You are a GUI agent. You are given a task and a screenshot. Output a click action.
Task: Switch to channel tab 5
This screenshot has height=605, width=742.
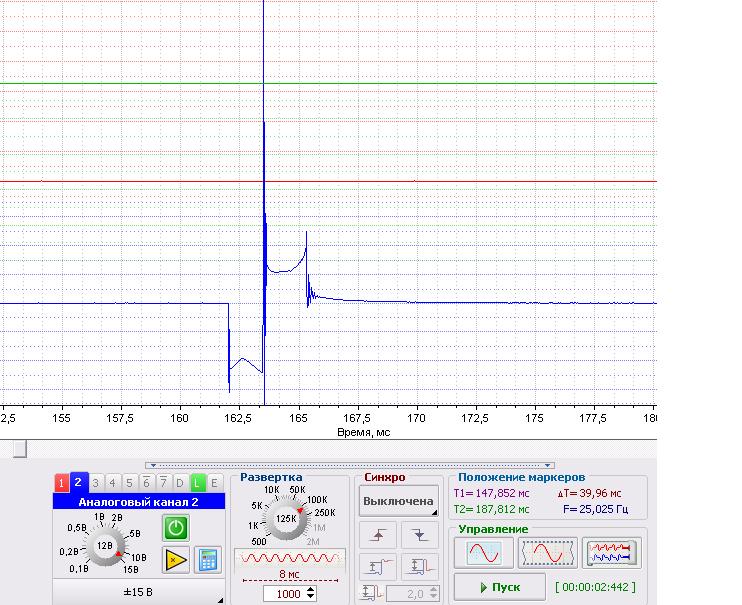pos(129,483)
